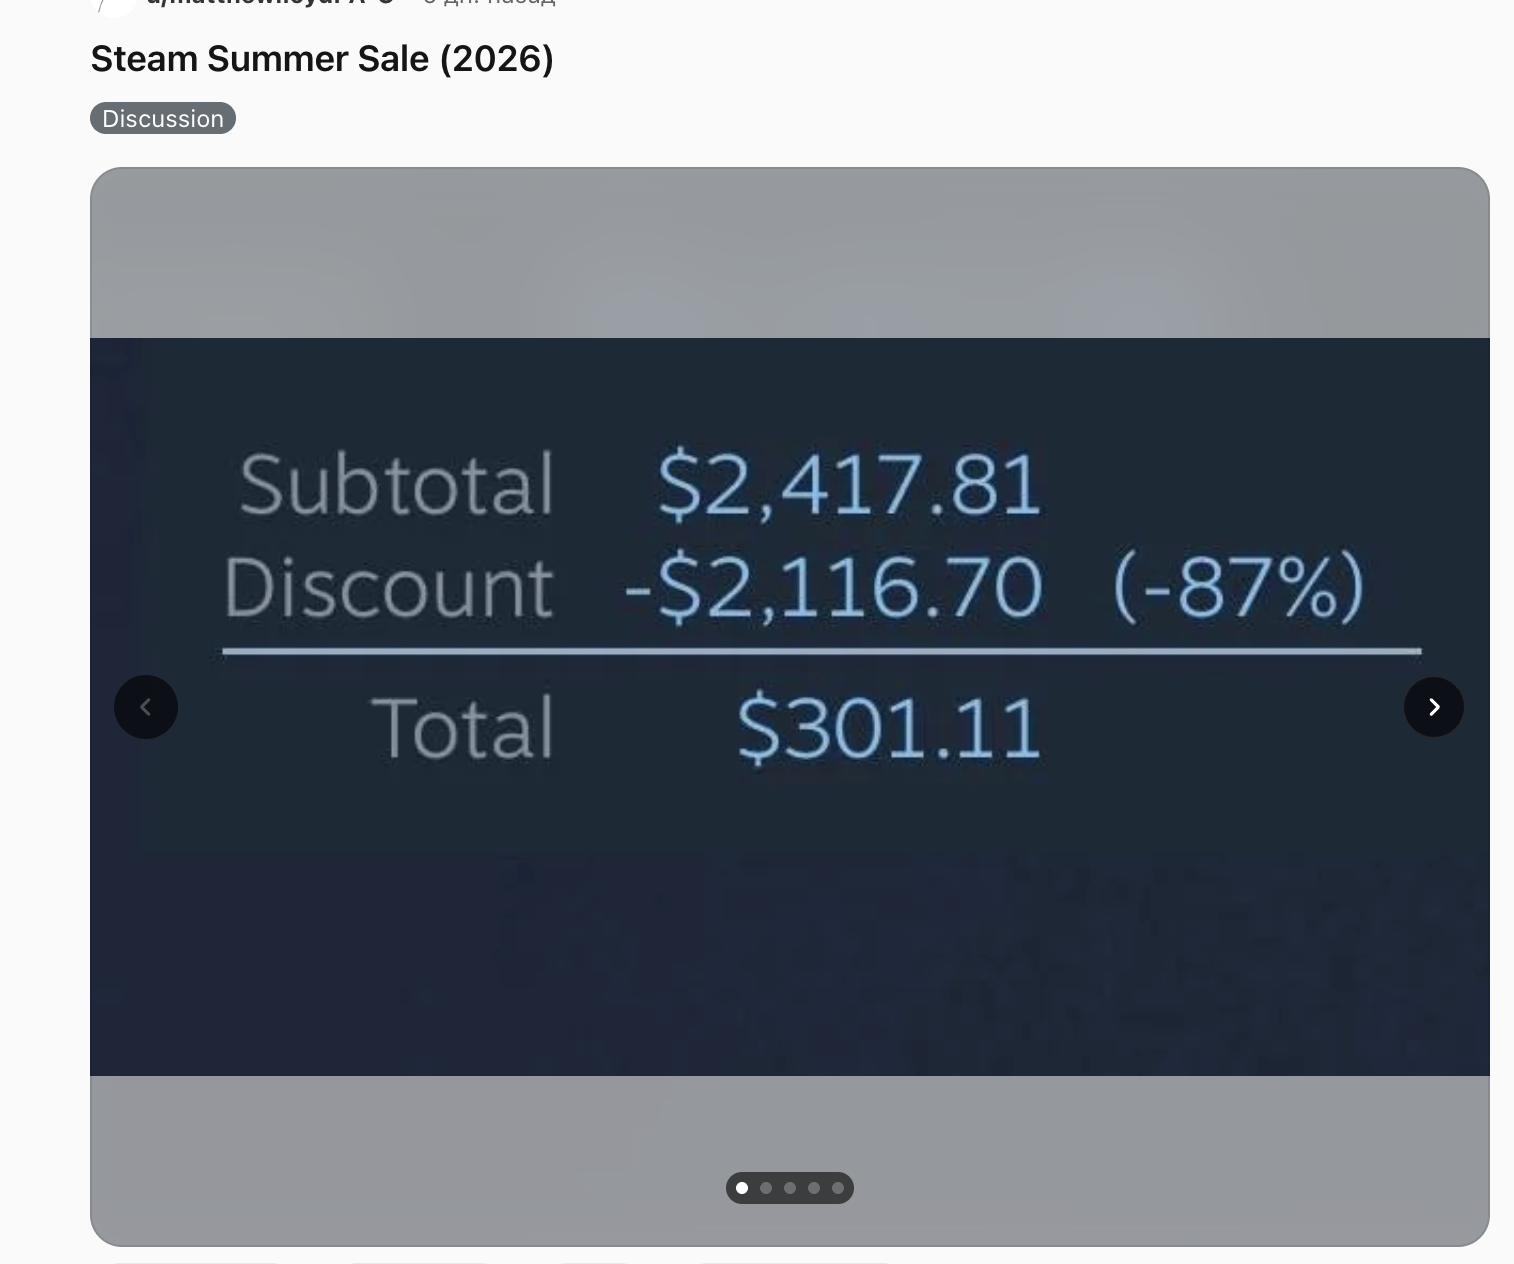Click the $301.11 total in the image
The height and width of the screenshot is (1264, 1514).
tap(889, 728)
